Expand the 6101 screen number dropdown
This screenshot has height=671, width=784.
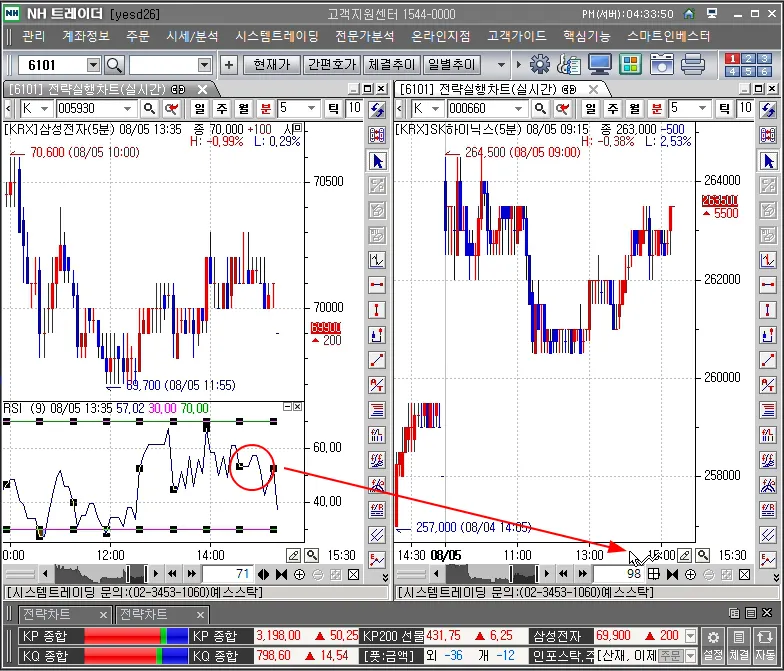point(94,65)
